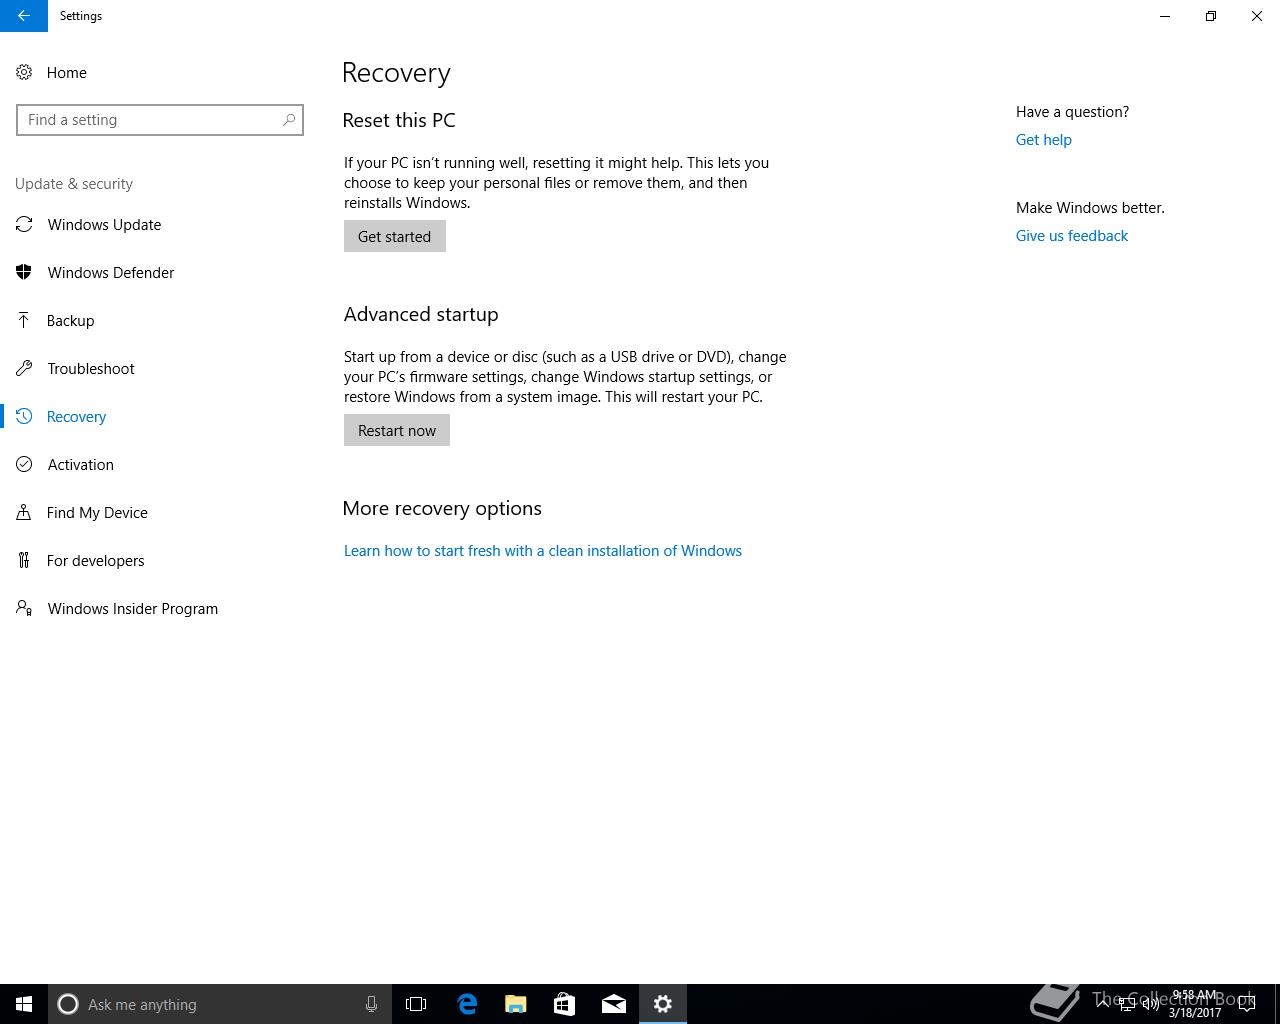Open the clean installation of Windows link

543,551
